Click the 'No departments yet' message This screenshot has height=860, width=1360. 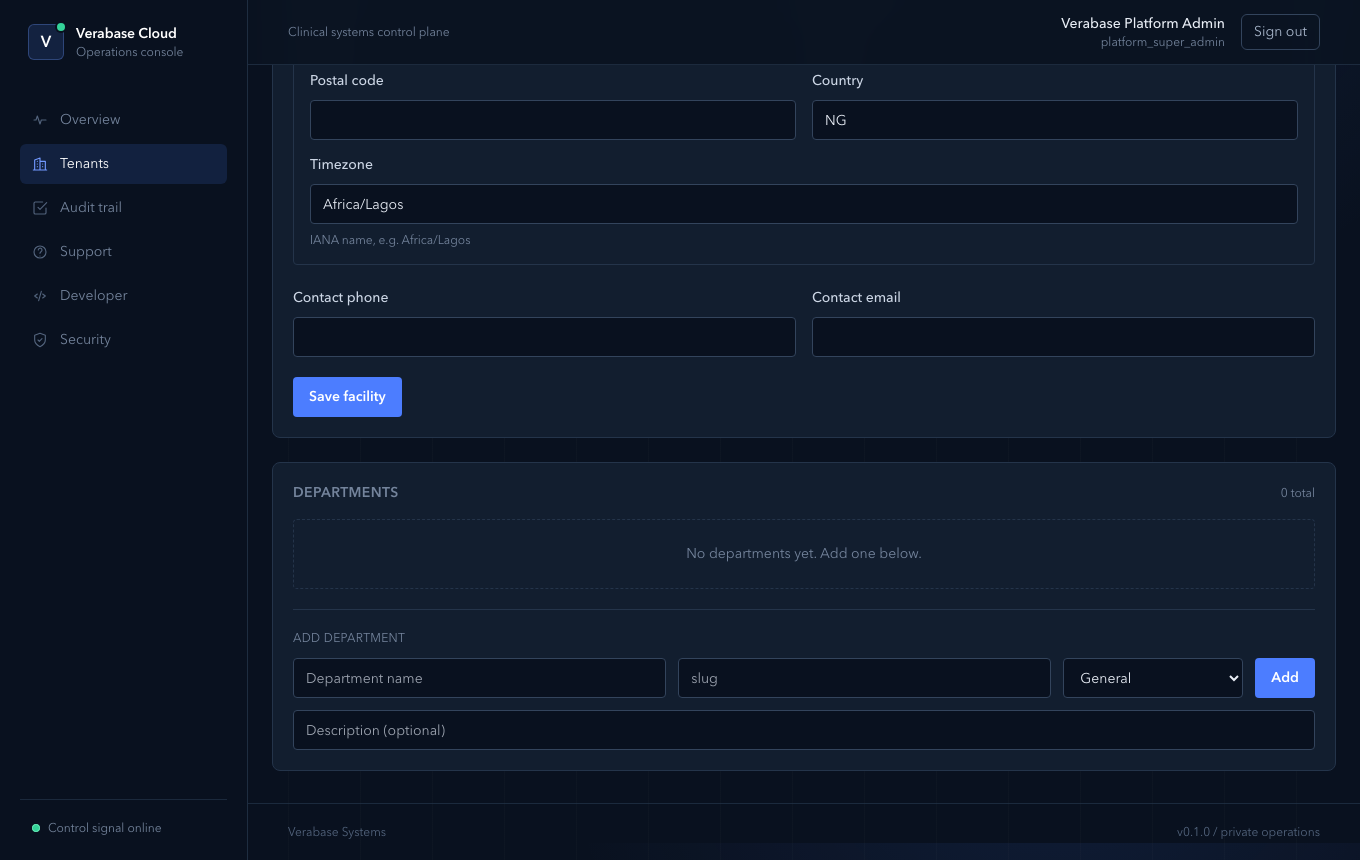click(x=804, y=553)
